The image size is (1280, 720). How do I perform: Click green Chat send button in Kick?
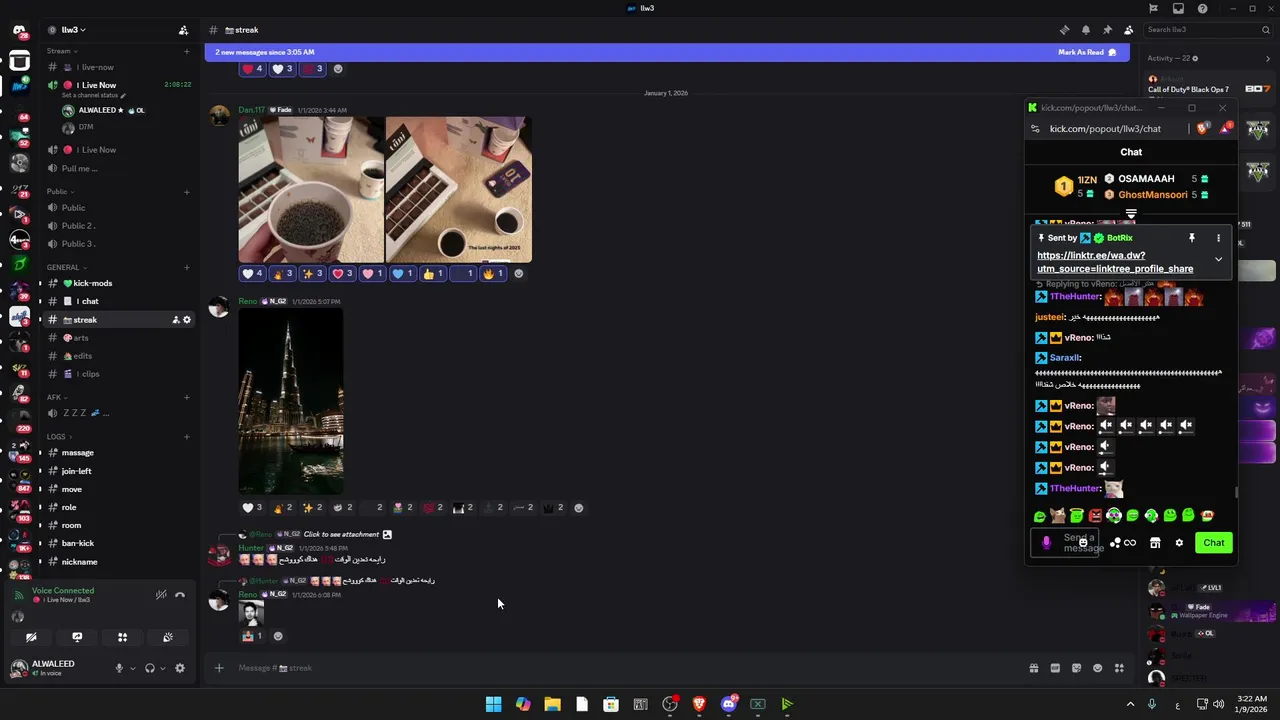(x=1213, y=542)
